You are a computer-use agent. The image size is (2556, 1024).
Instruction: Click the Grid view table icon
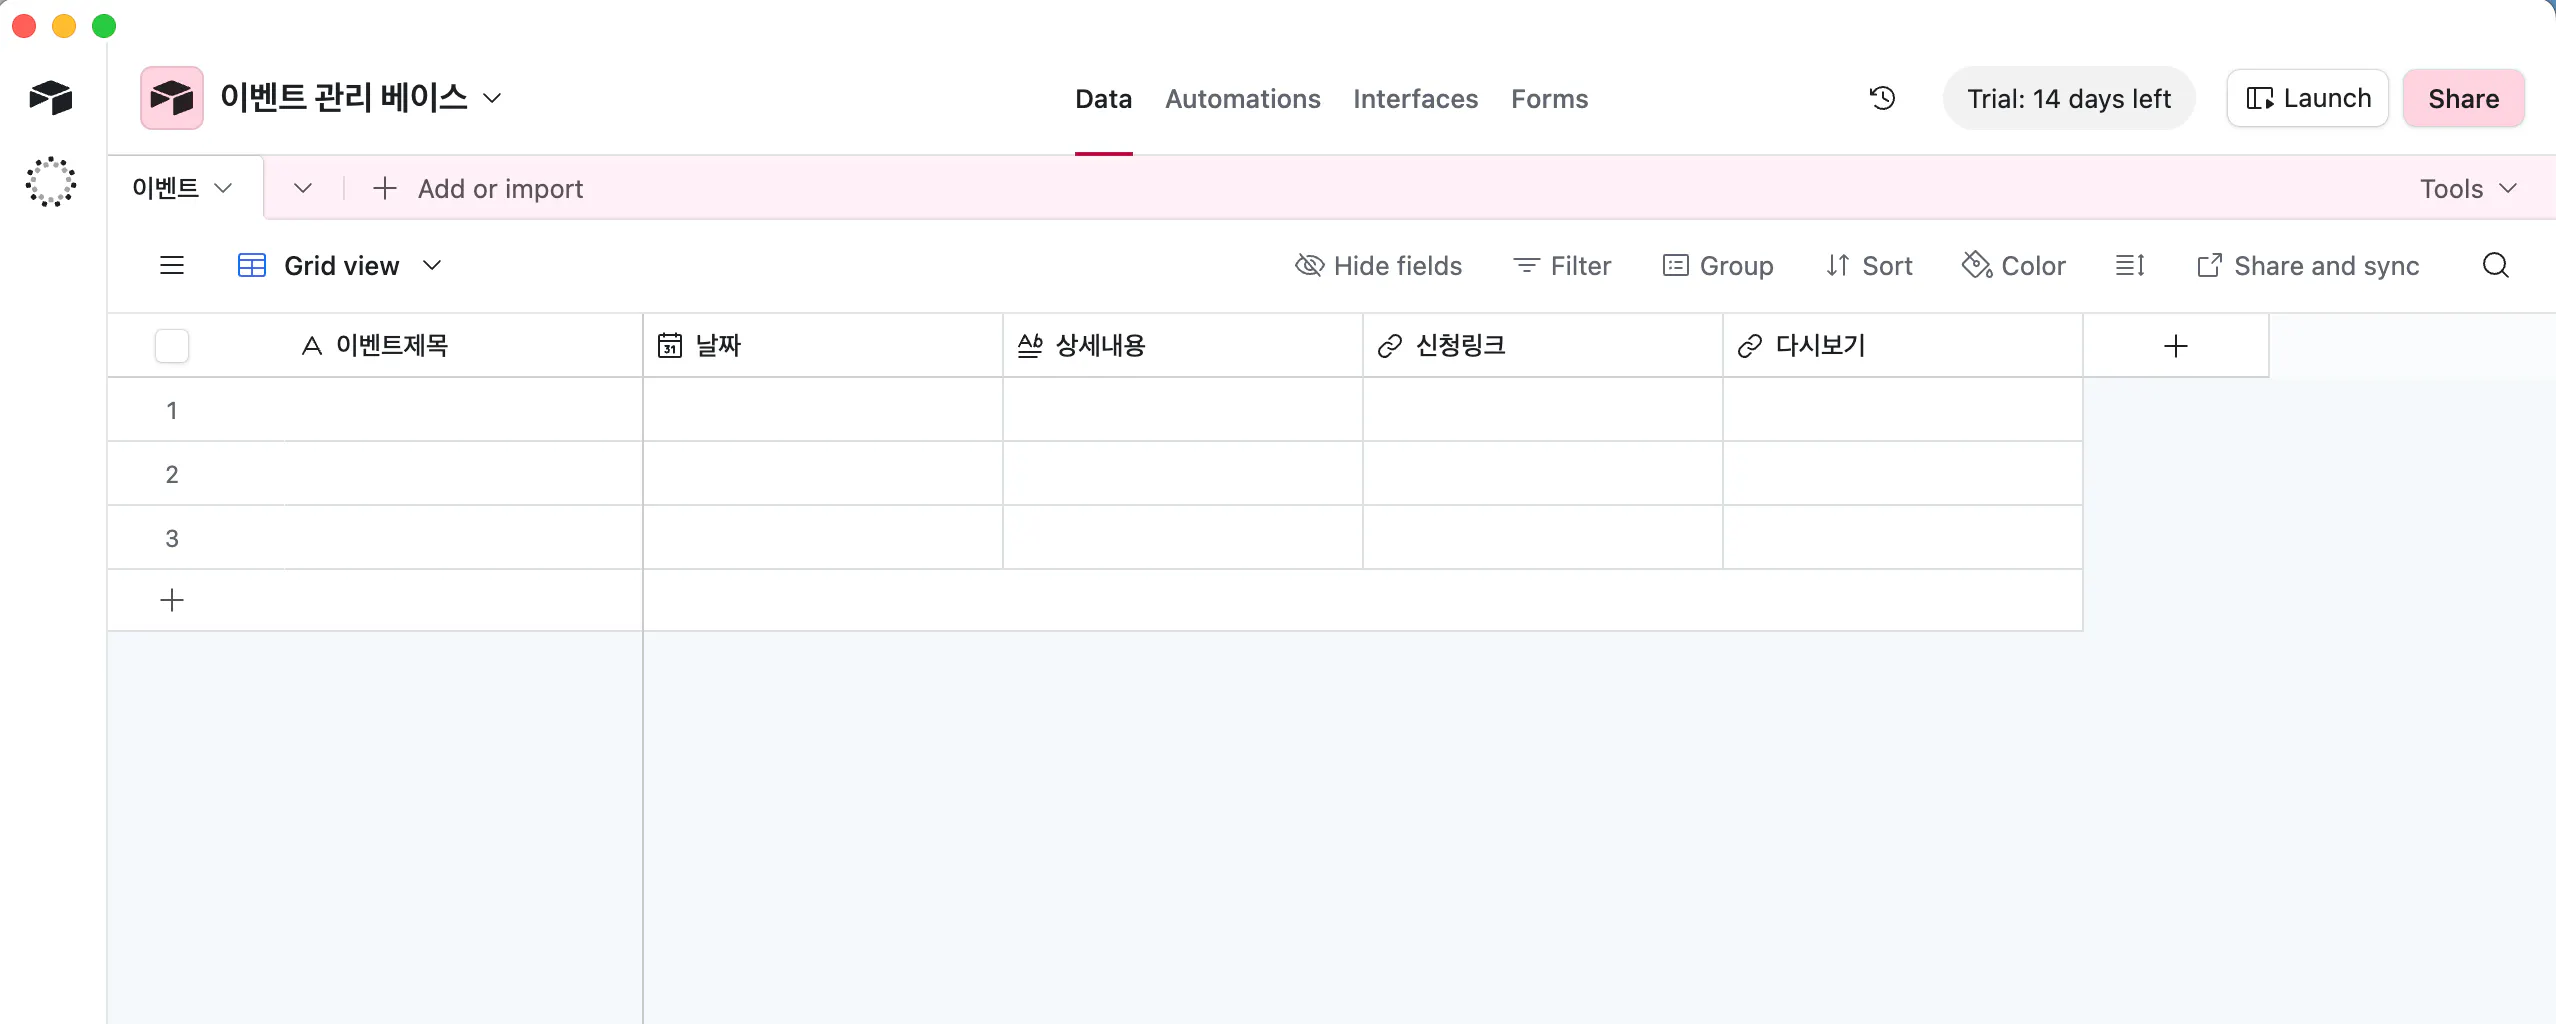[x=252, y=265]
